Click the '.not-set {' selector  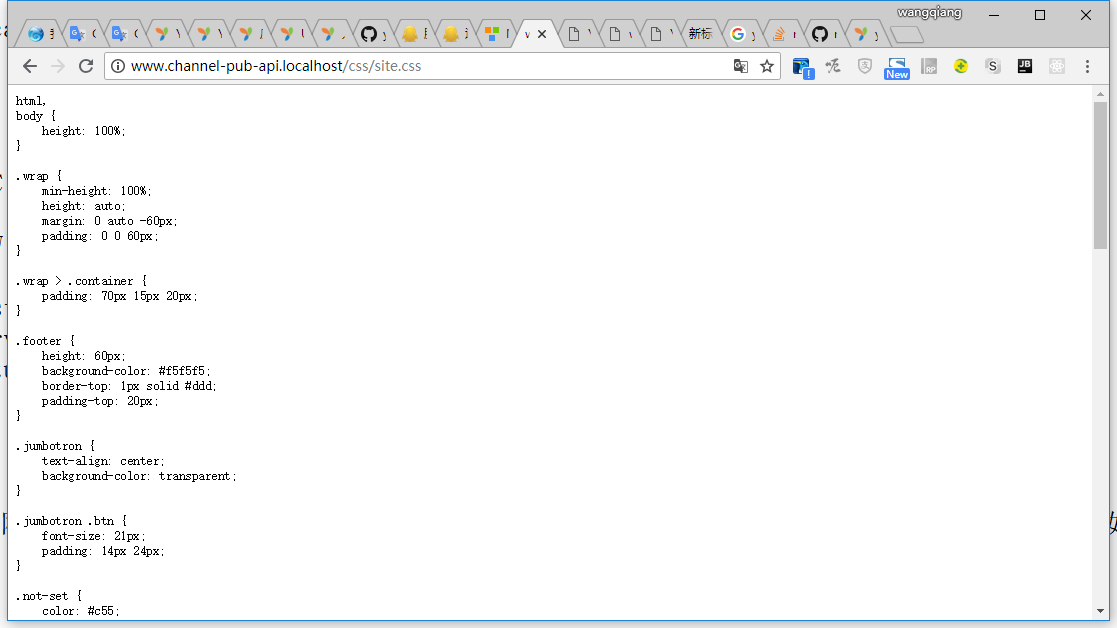pyautogui.click(x=48, y=596)
